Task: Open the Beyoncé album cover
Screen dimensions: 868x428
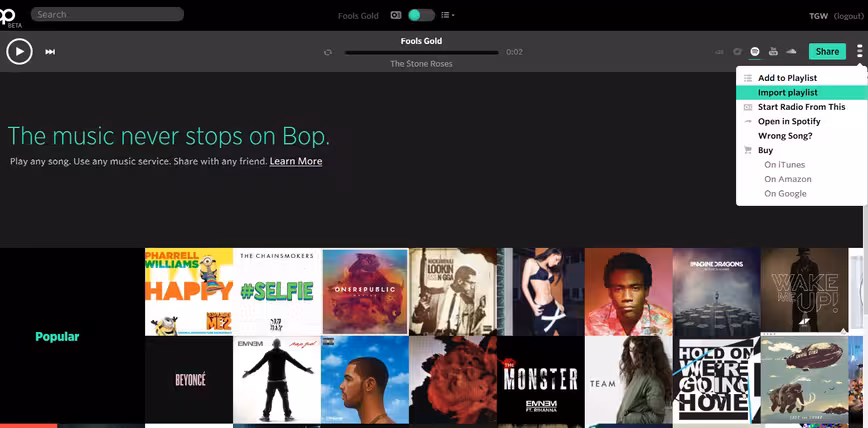Action: 189,380
